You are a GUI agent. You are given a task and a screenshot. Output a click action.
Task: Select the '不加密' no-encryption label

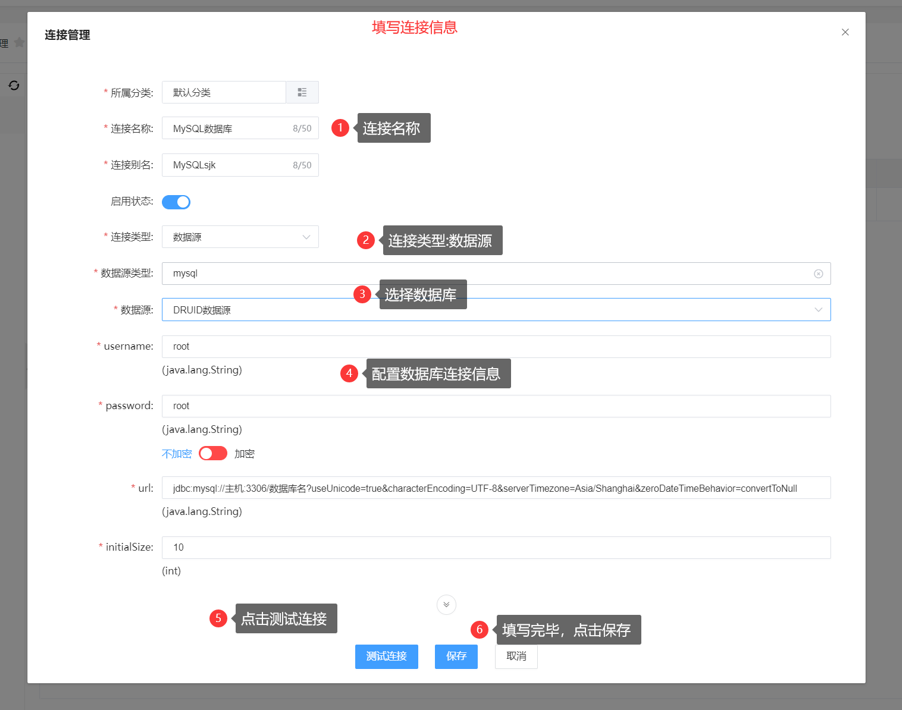[176, 454]
